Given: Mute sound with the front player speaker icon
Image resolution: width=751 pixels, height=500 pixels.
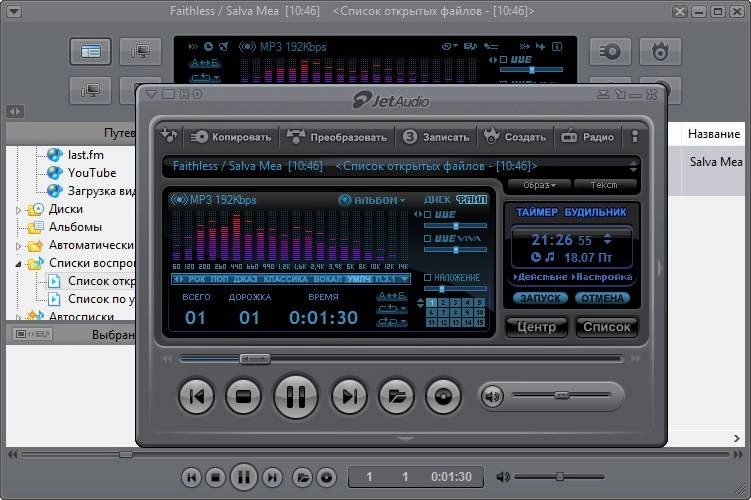Looking at the screenshot, I should pyautogui.click(x=492, y=397).
